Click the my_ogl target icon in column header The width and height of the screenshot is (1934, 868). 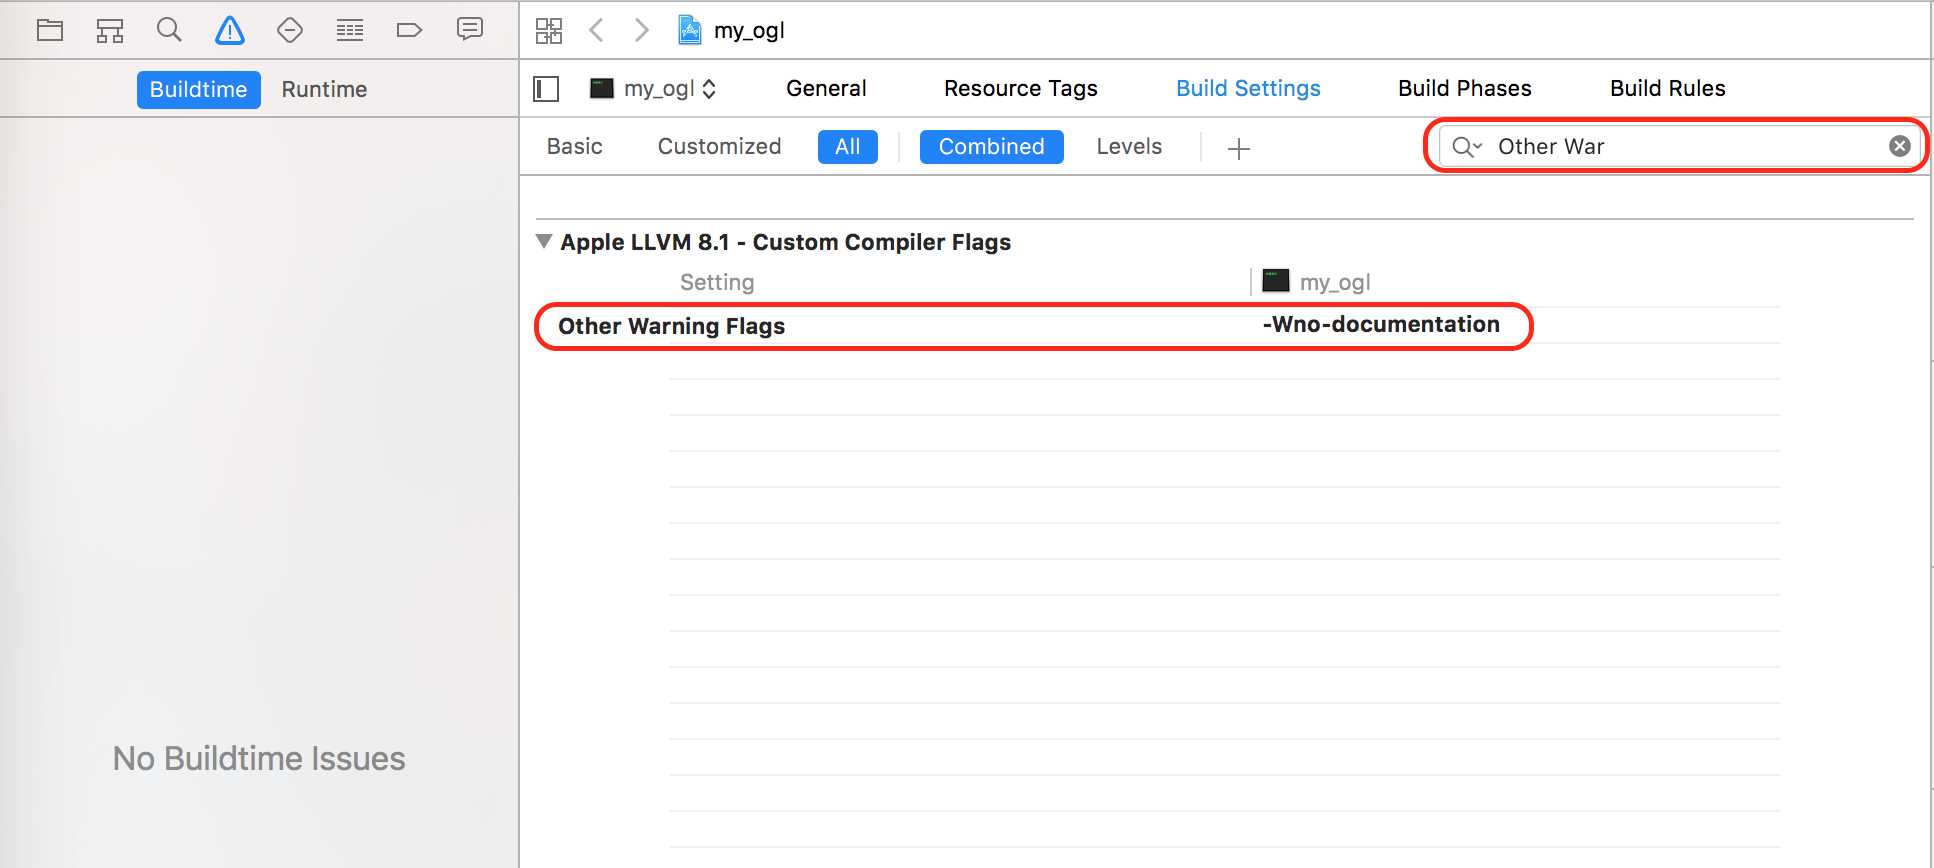[1276, 280]
